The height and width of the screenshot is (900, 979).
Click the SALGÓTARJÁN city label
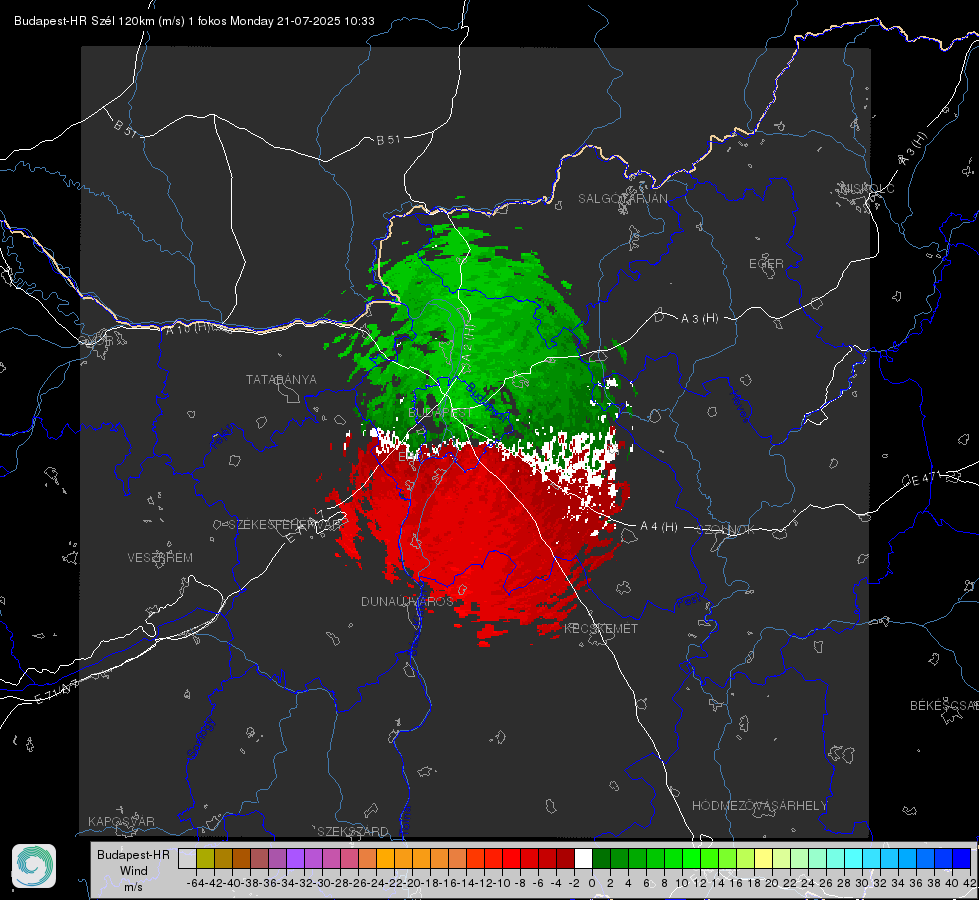click(x=622, y=199)
